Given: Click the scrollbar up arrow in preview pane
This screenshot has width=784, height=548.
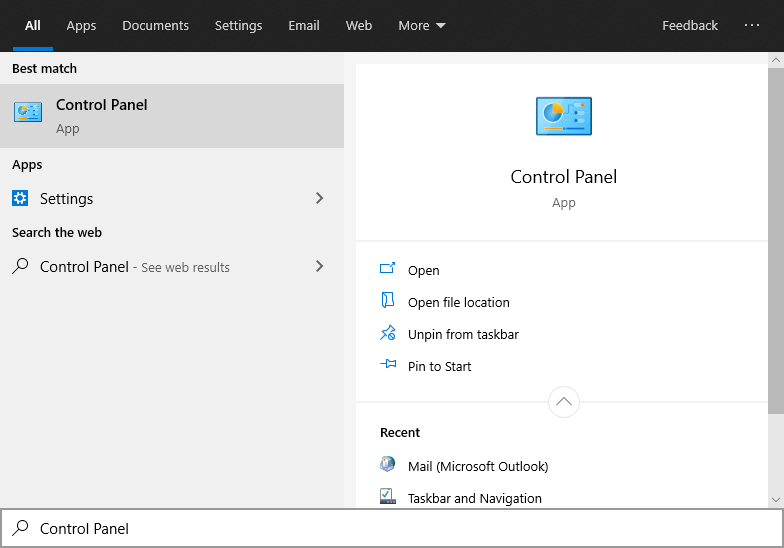Looking at the screenshot, I should click(776, 60).
